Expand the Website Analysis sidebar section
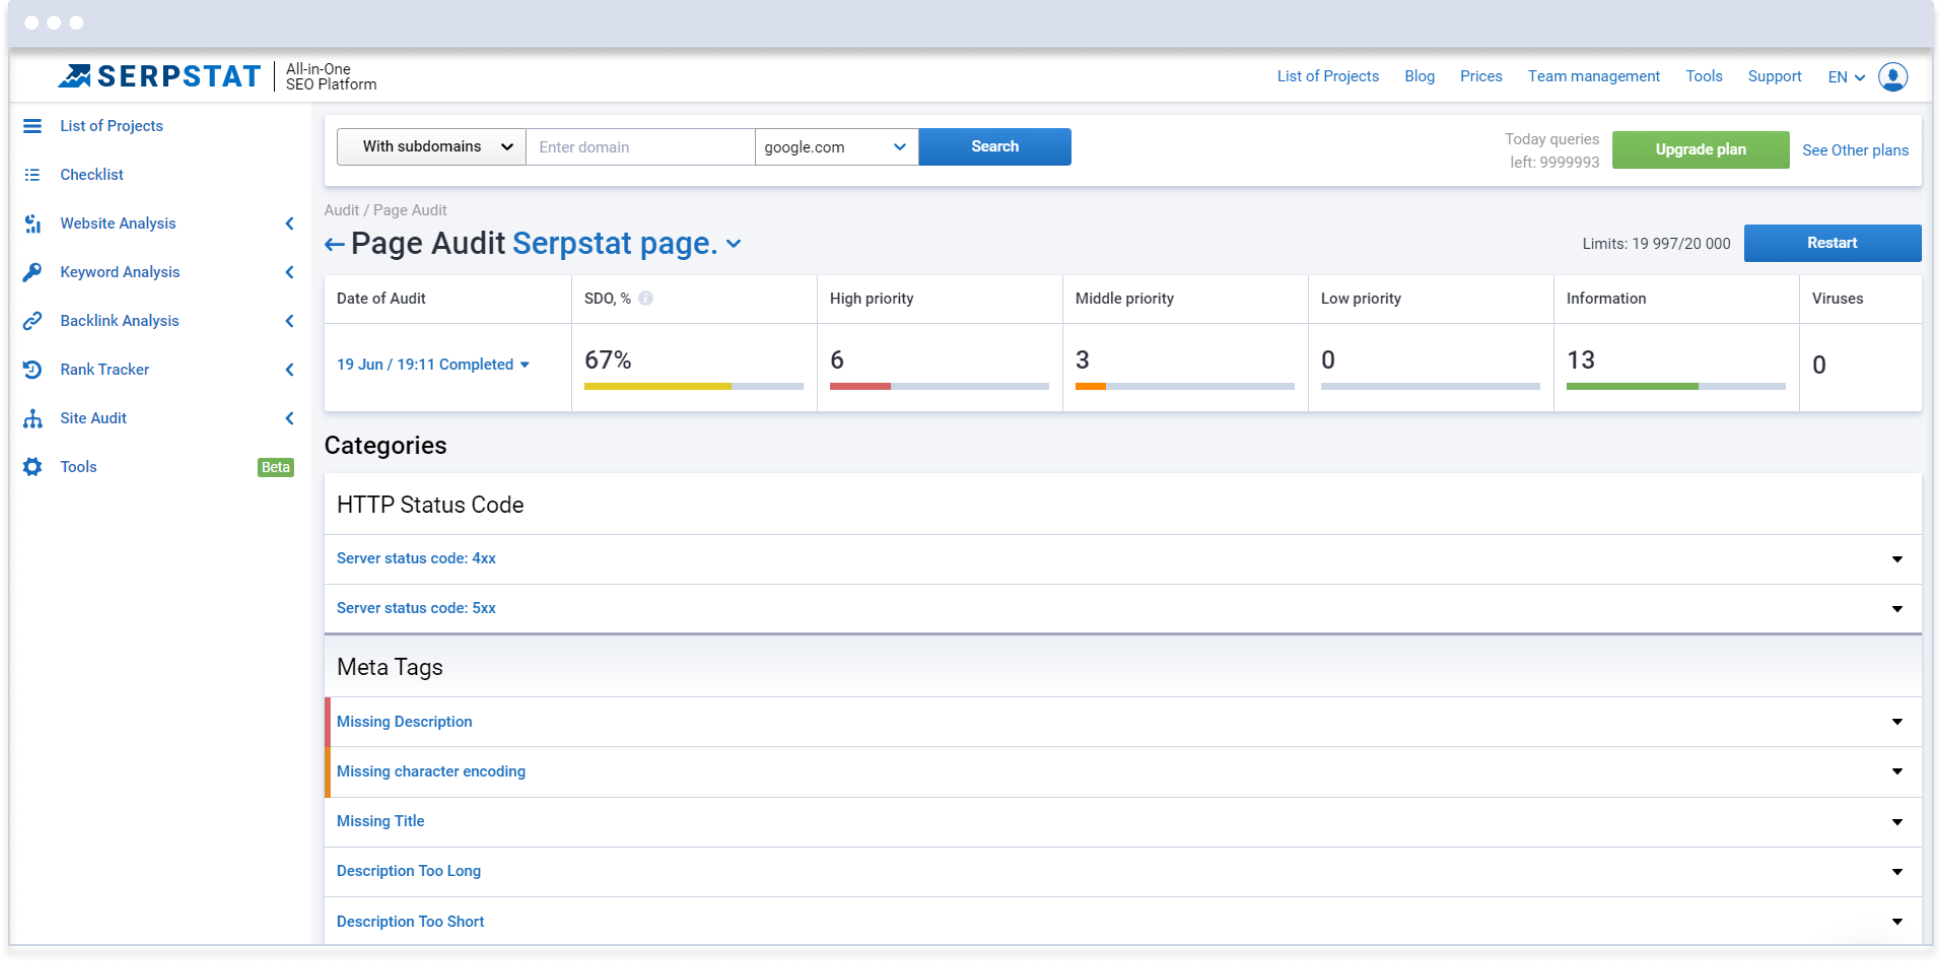 (x=289, y=224)
